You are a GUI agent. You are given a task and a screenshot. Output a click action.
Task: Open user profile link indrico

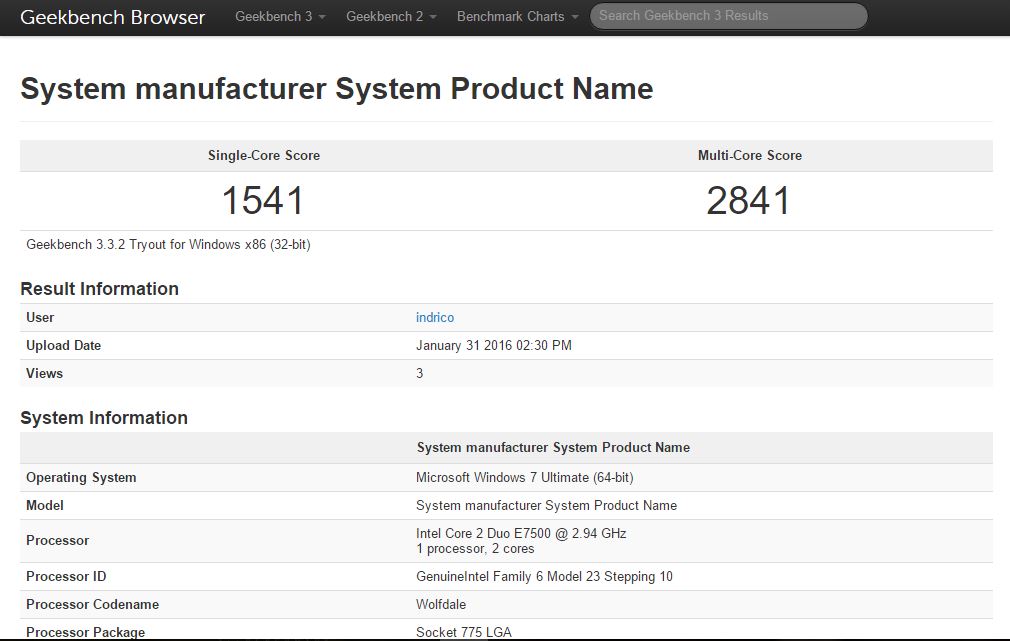pyautogui.click(x=435, y=318)
